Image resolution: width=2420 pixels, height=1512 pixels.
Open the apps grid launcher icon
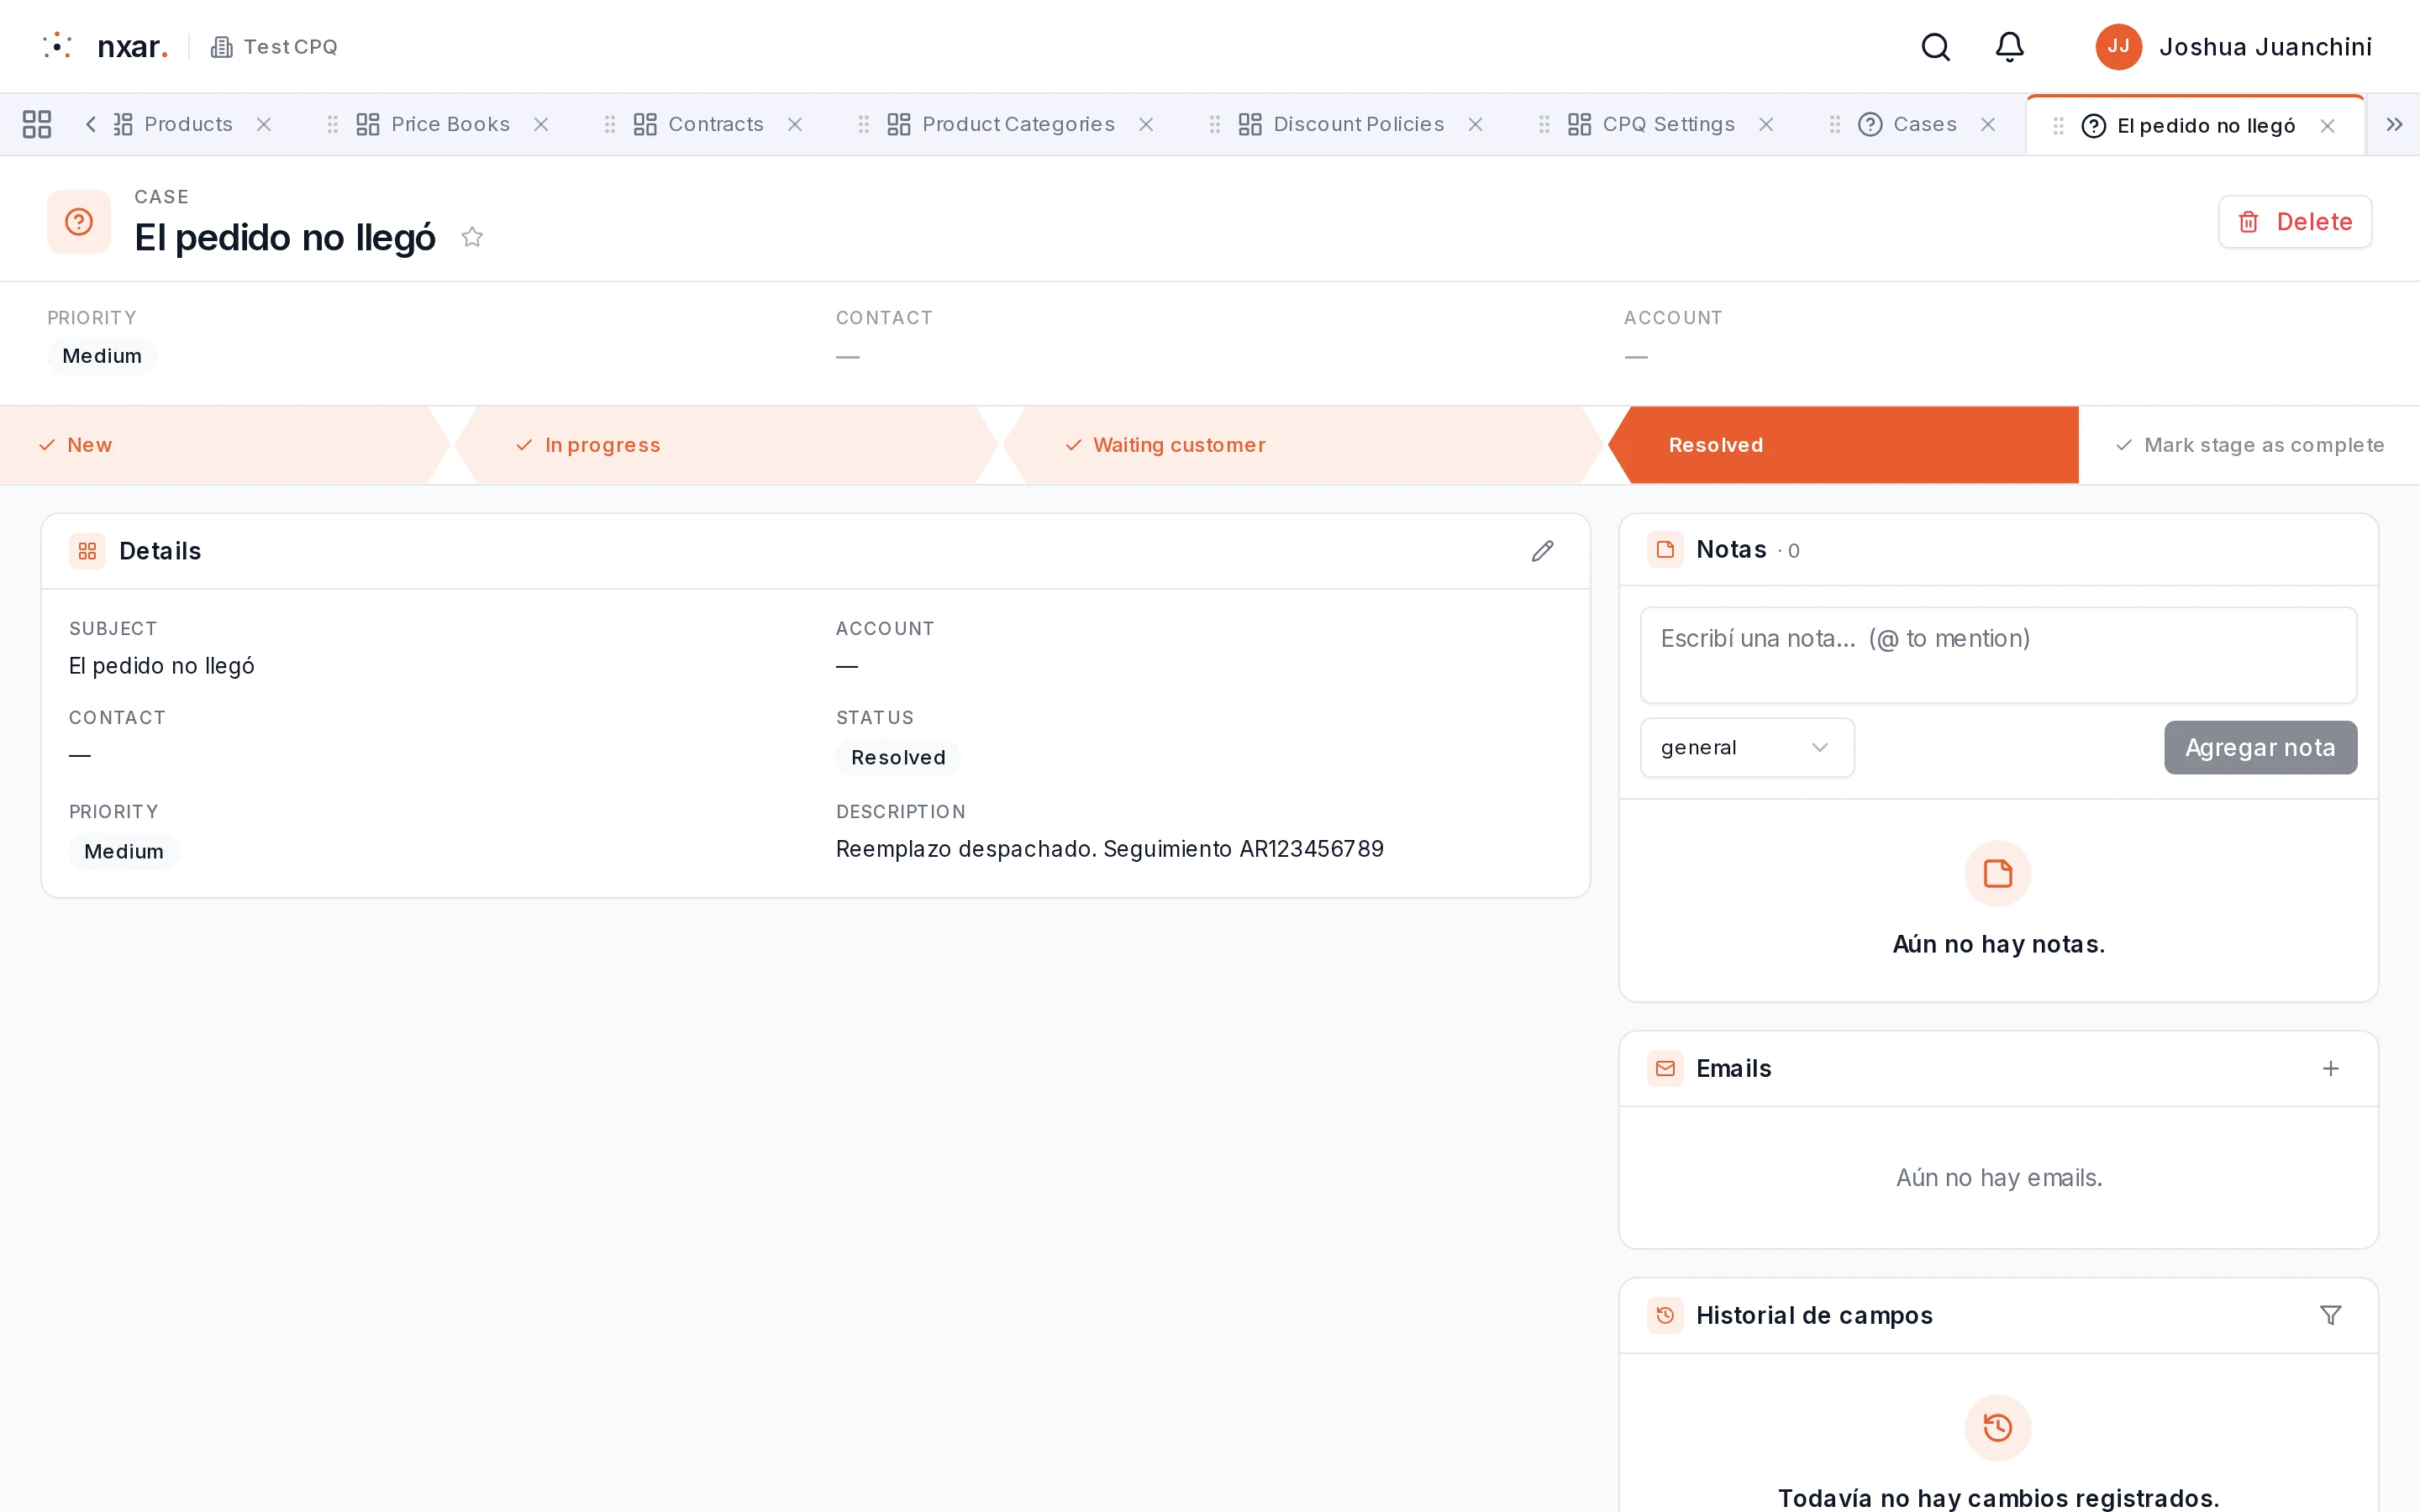(37, 124)
